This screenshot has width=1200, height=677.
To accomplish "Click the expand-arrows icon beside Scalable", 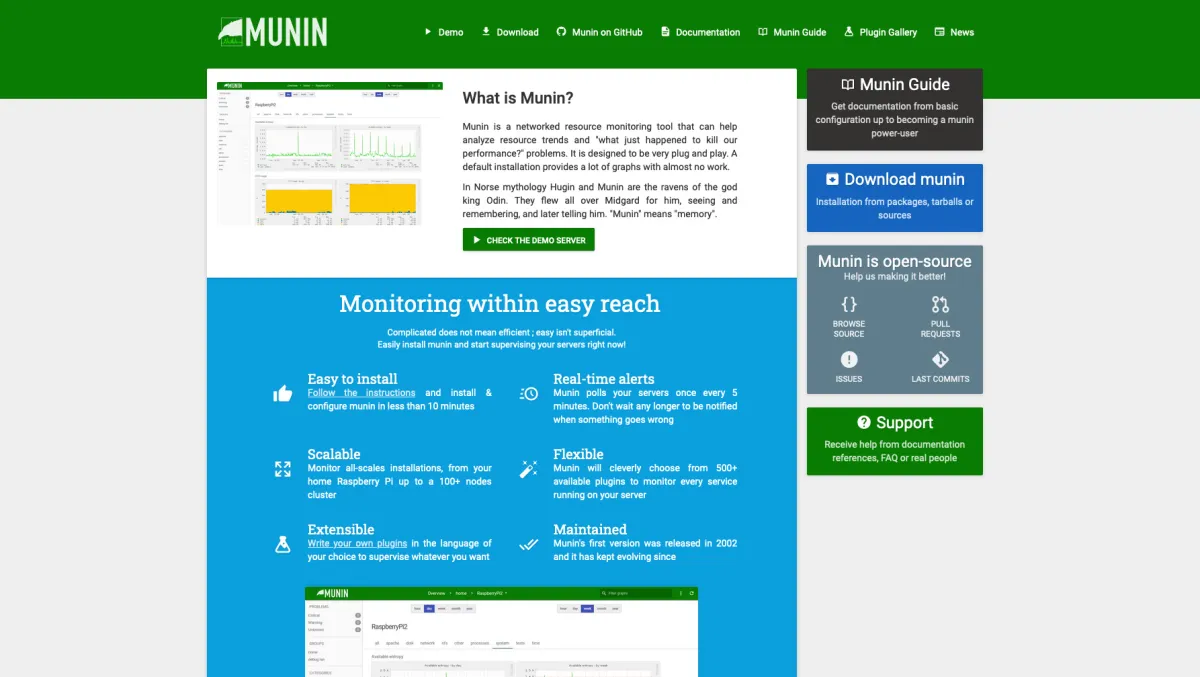I will (283, 468).
